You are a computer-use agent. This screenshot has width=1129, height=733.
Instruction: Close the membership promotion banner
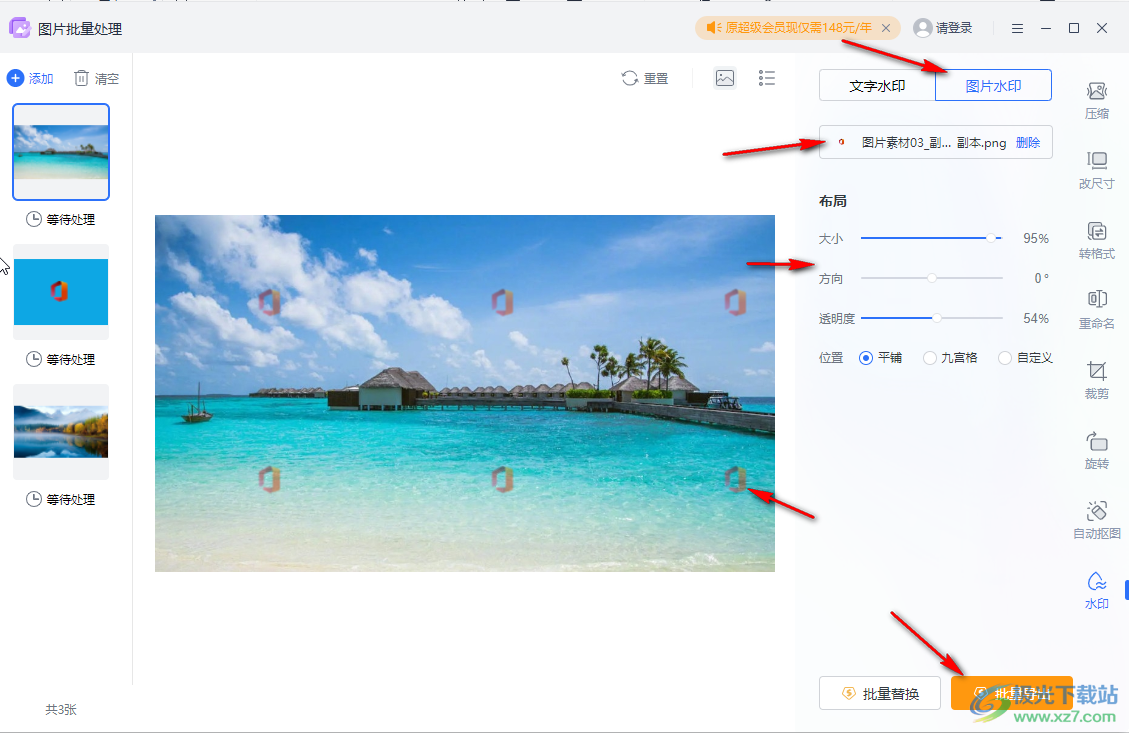(x=886, y=28)
